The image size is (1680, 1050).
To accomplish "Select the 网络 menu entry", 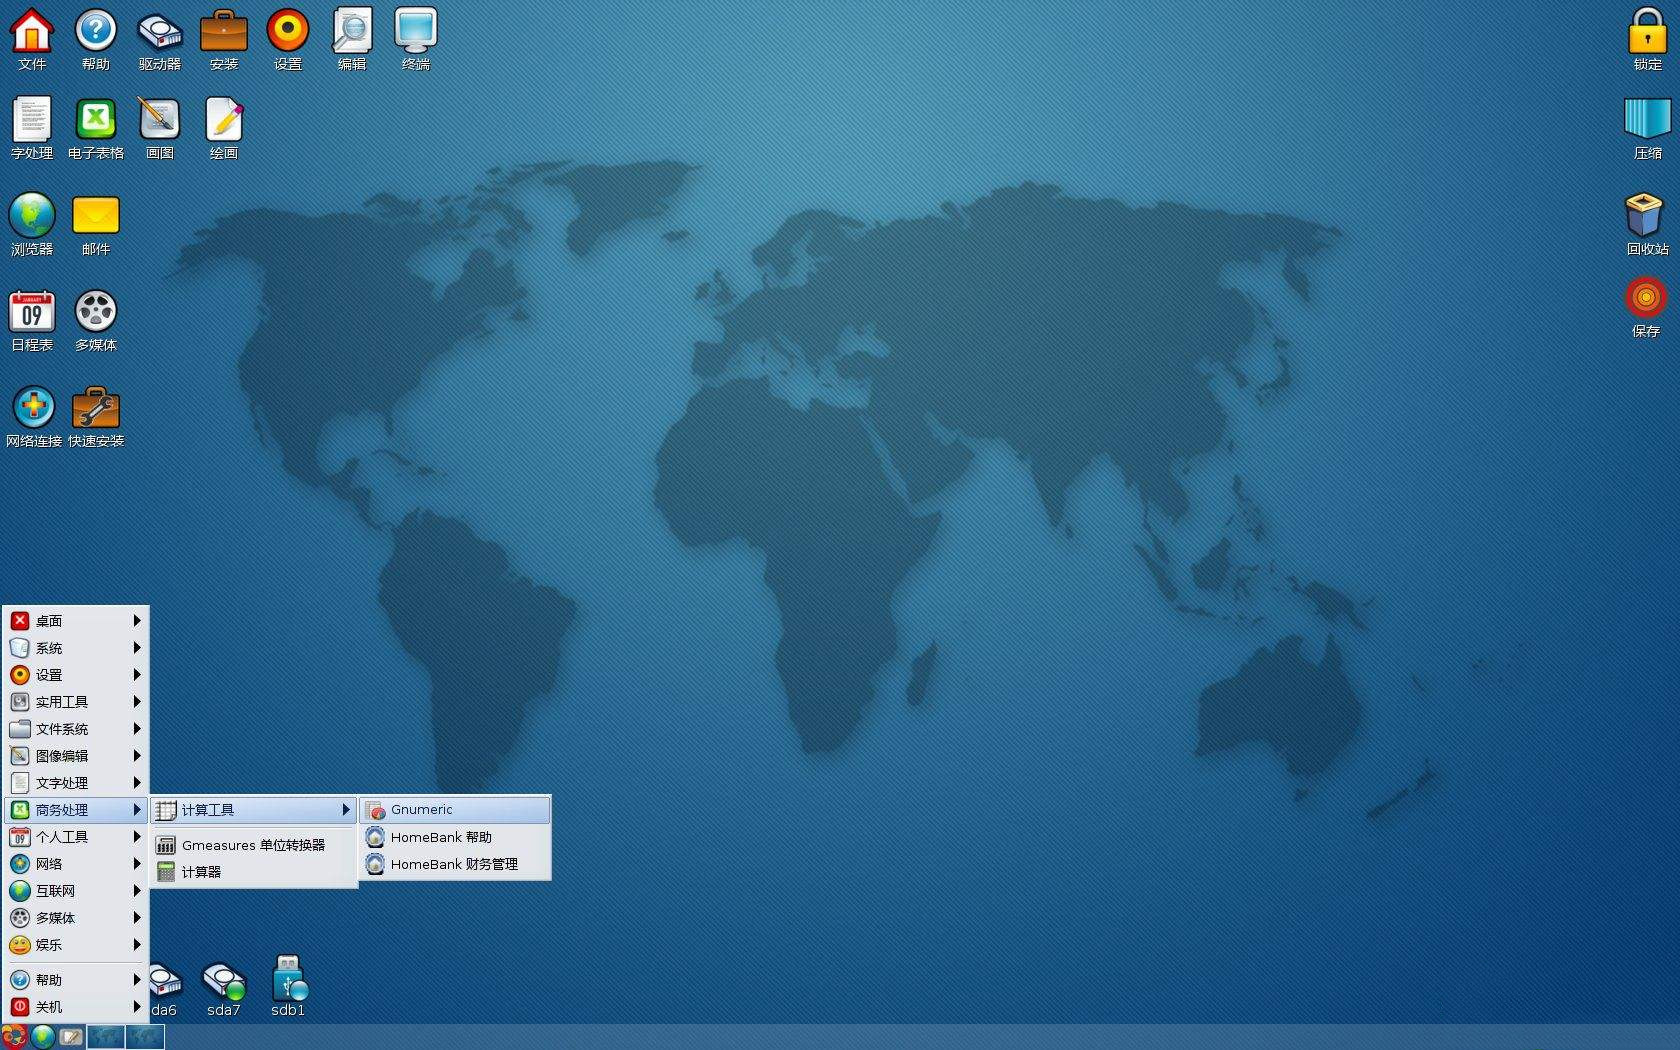I will (x=76, y=864).
